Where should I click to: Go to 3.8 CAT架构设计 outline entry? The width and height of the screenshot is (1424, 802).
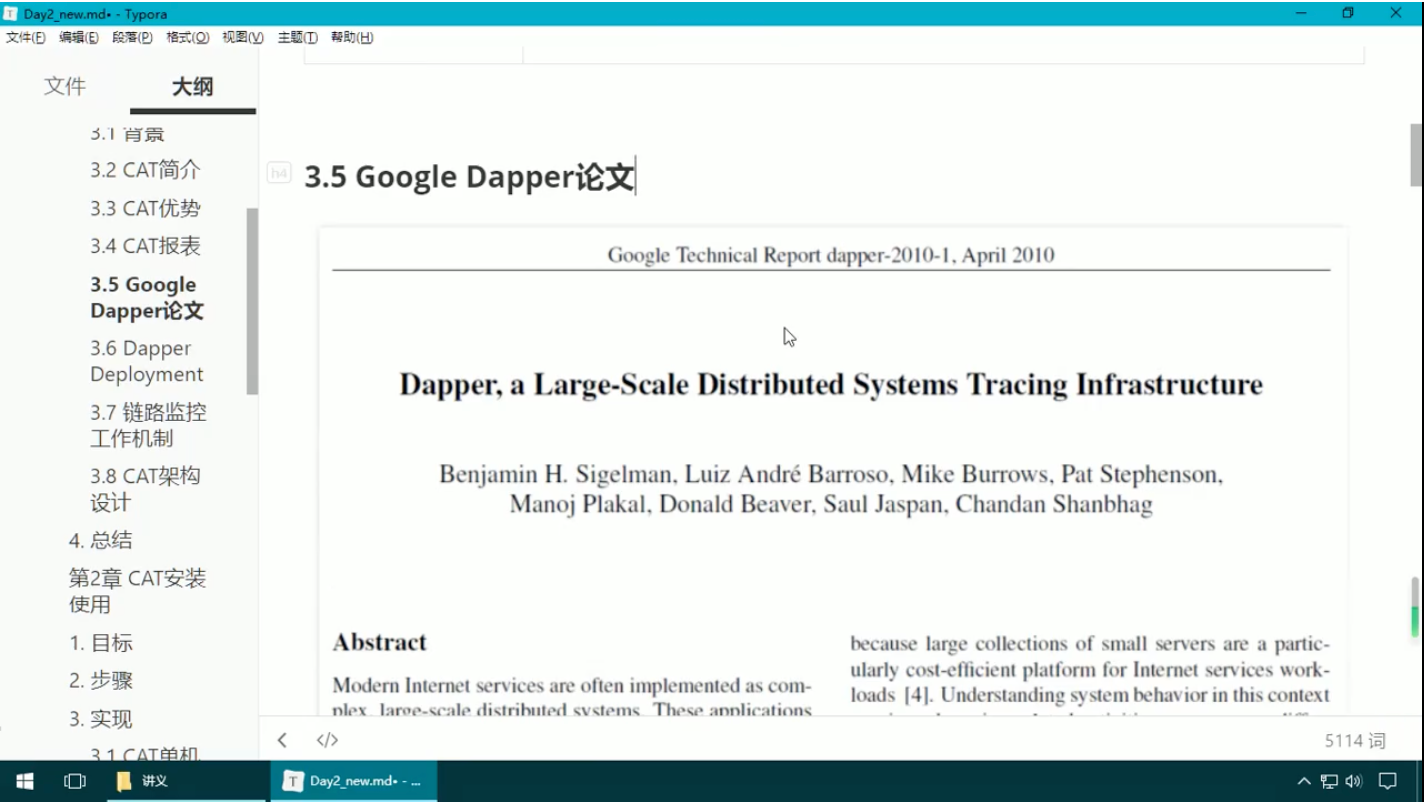tap(145, 489)
